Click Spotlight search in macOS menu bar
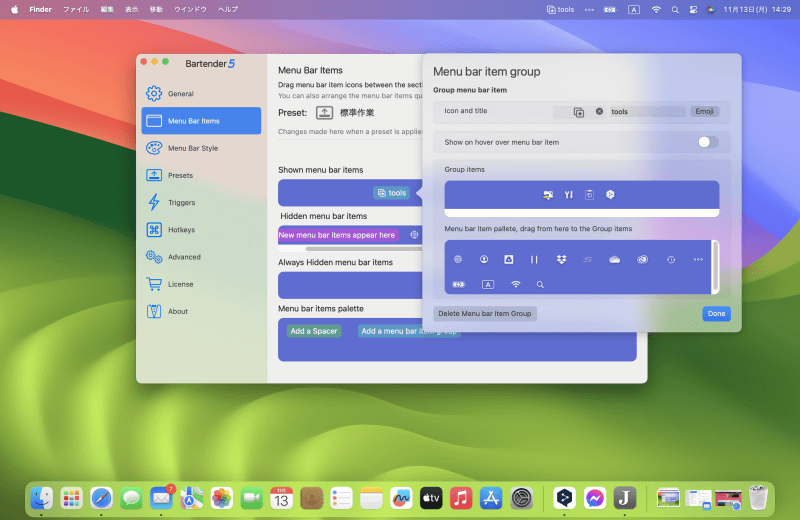 tap(675, 10)
